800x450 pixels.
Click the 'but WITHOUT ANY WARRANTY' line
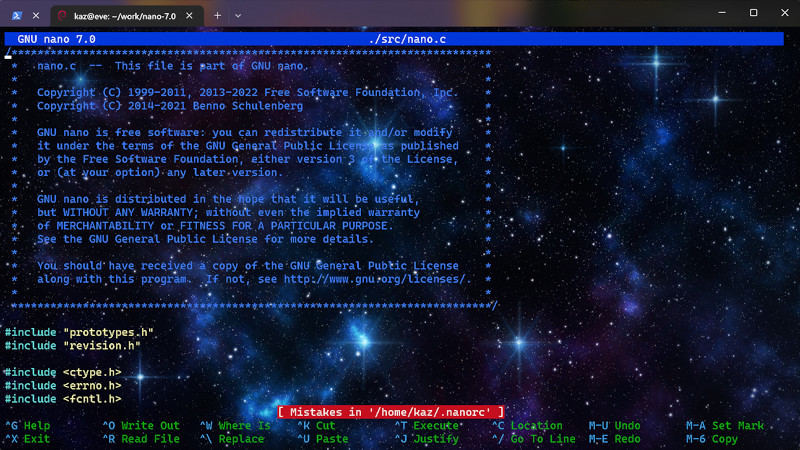tap(228, 212)
